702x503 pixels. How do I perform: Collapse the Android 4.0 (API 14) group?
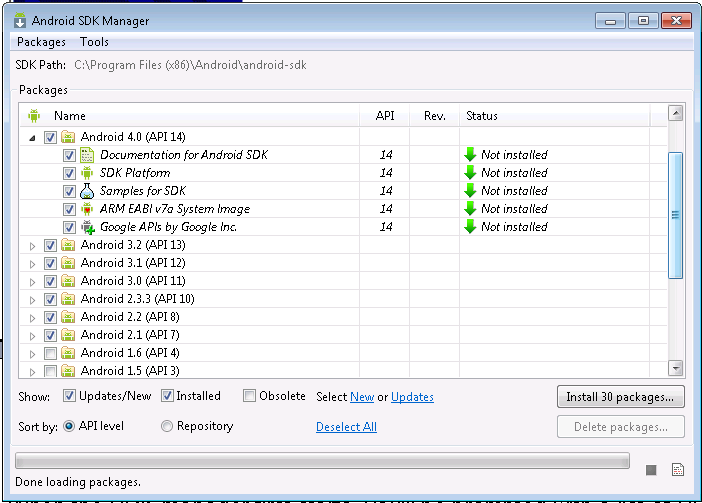[32, 138]
